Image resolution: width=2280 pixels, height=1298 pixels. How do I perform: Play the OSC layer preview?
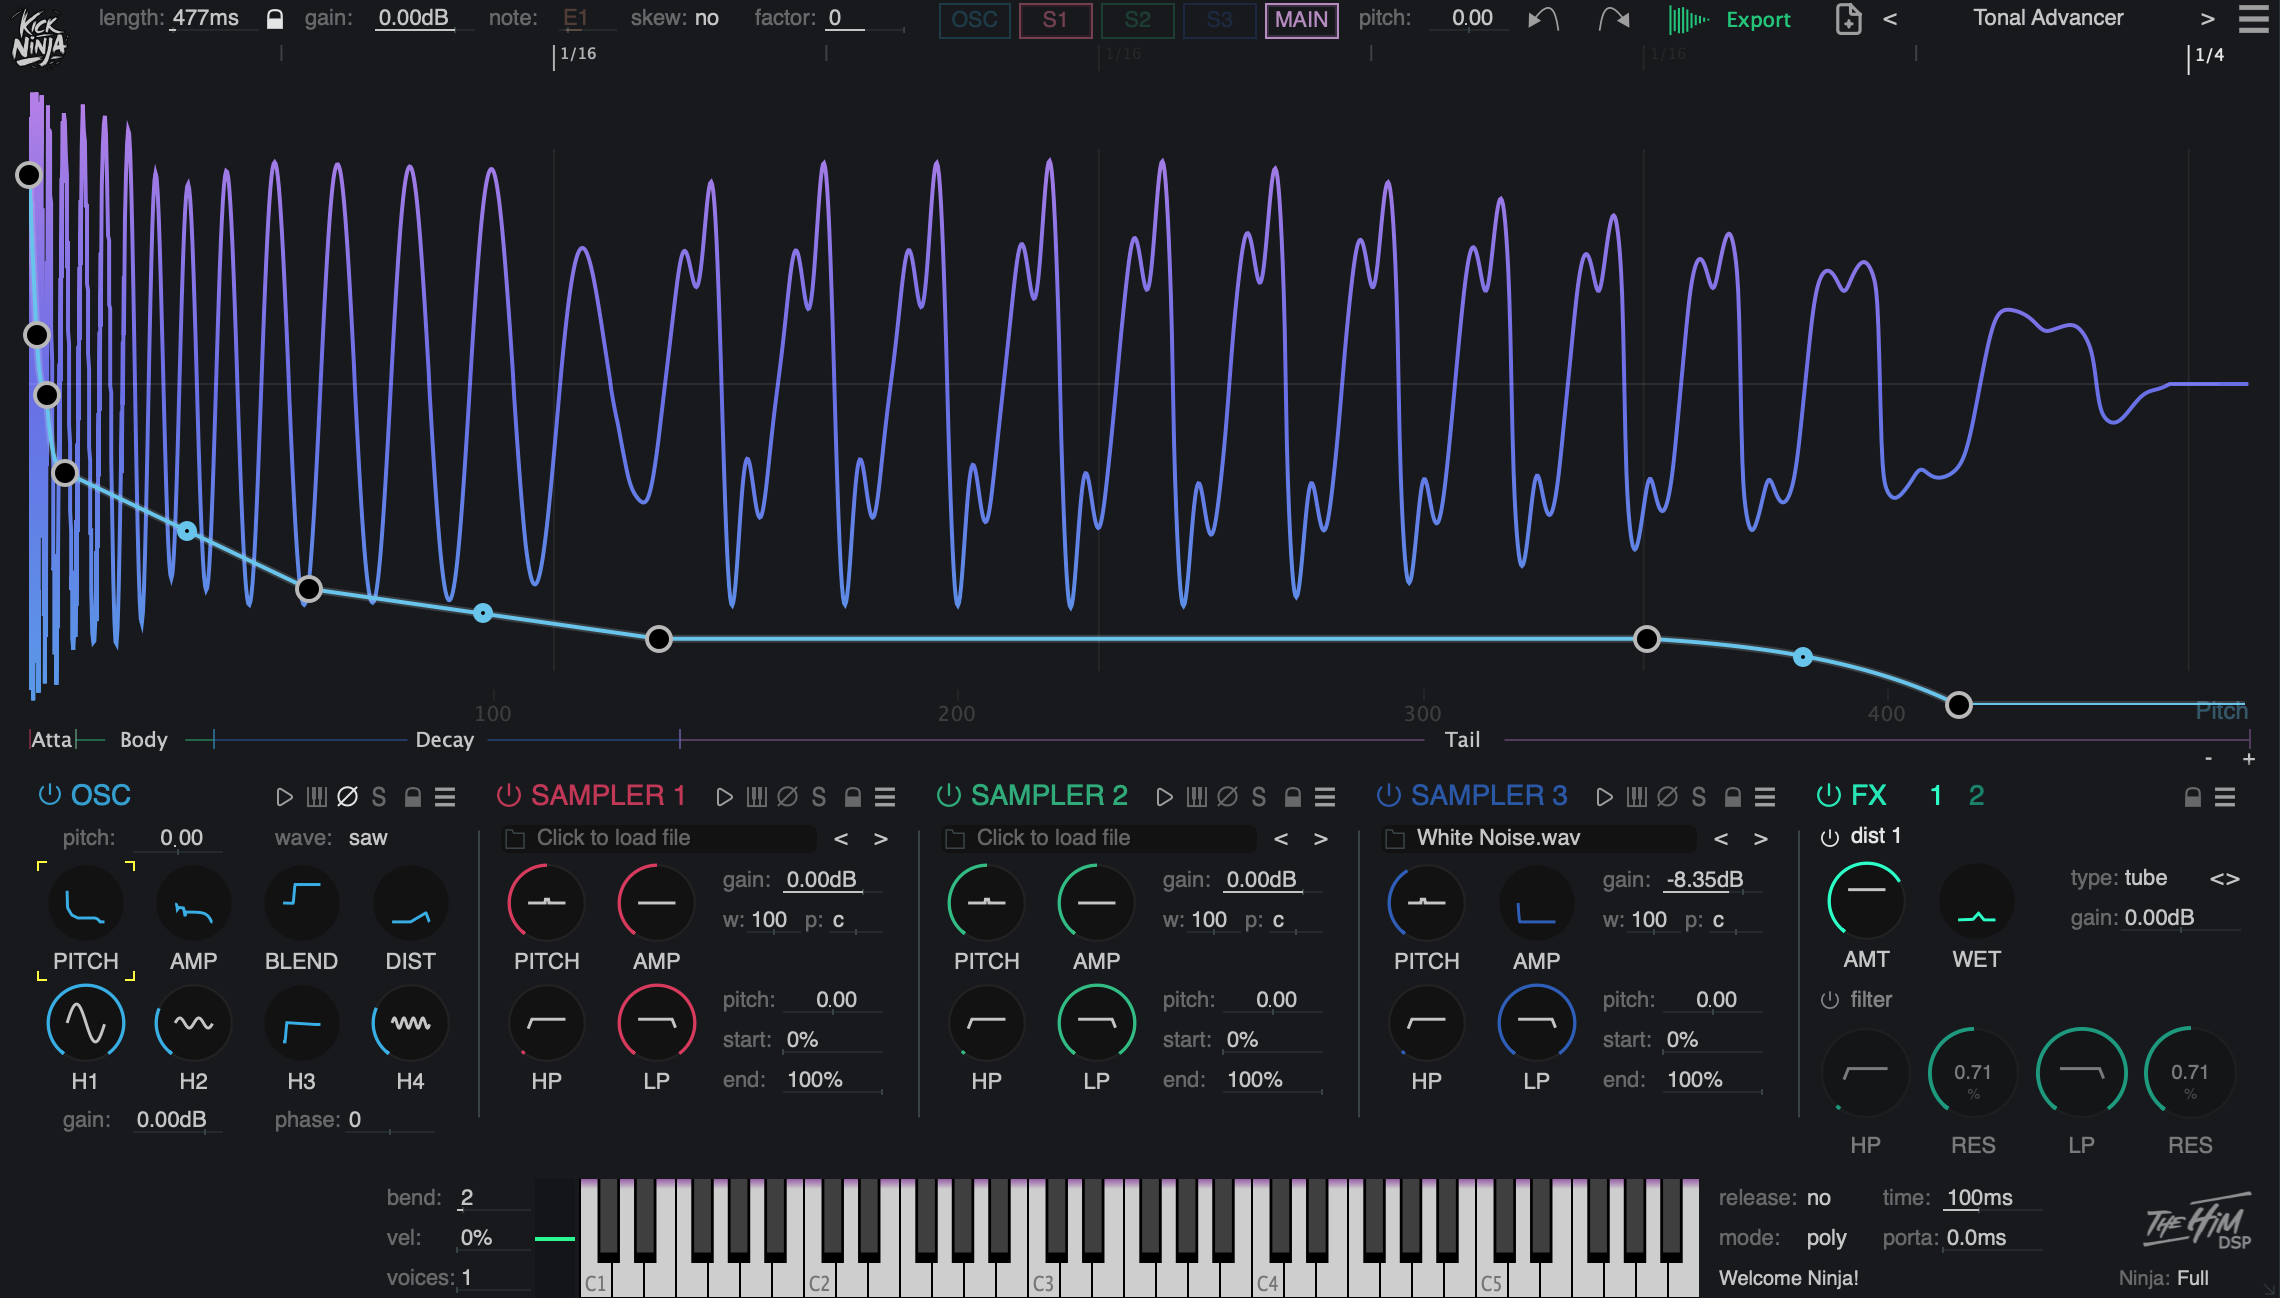point(284,797)
